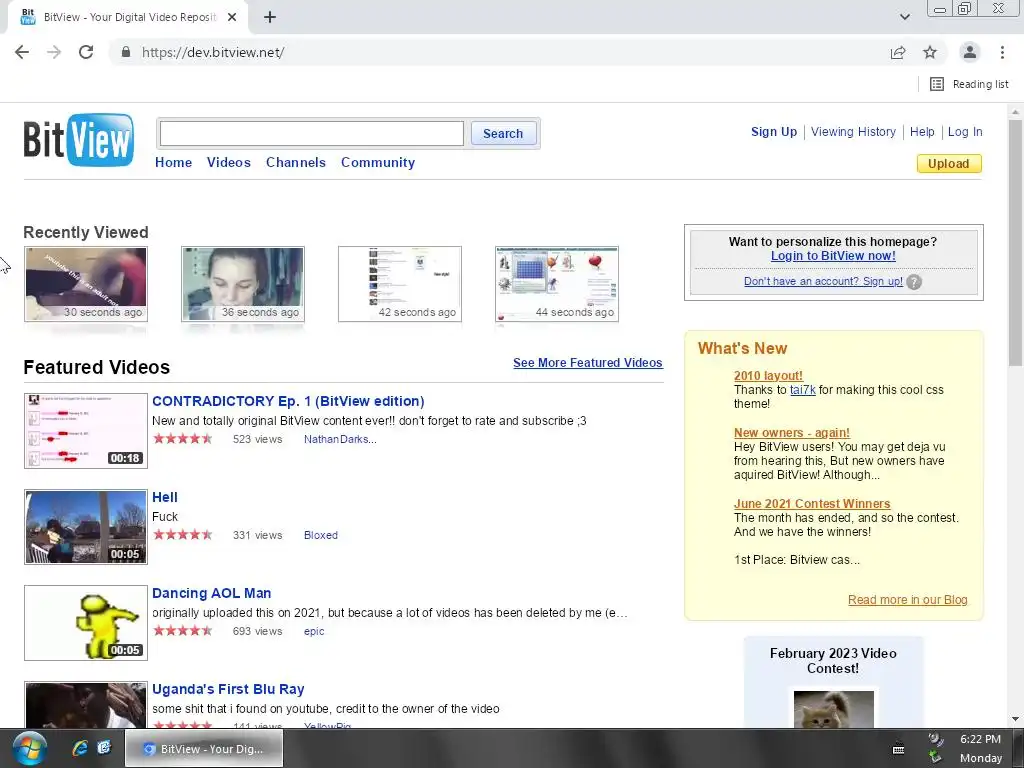Screen dimensions: 1024x768
Task: Open Uganda's First Blu Ray video title
Action: [228, 689]
